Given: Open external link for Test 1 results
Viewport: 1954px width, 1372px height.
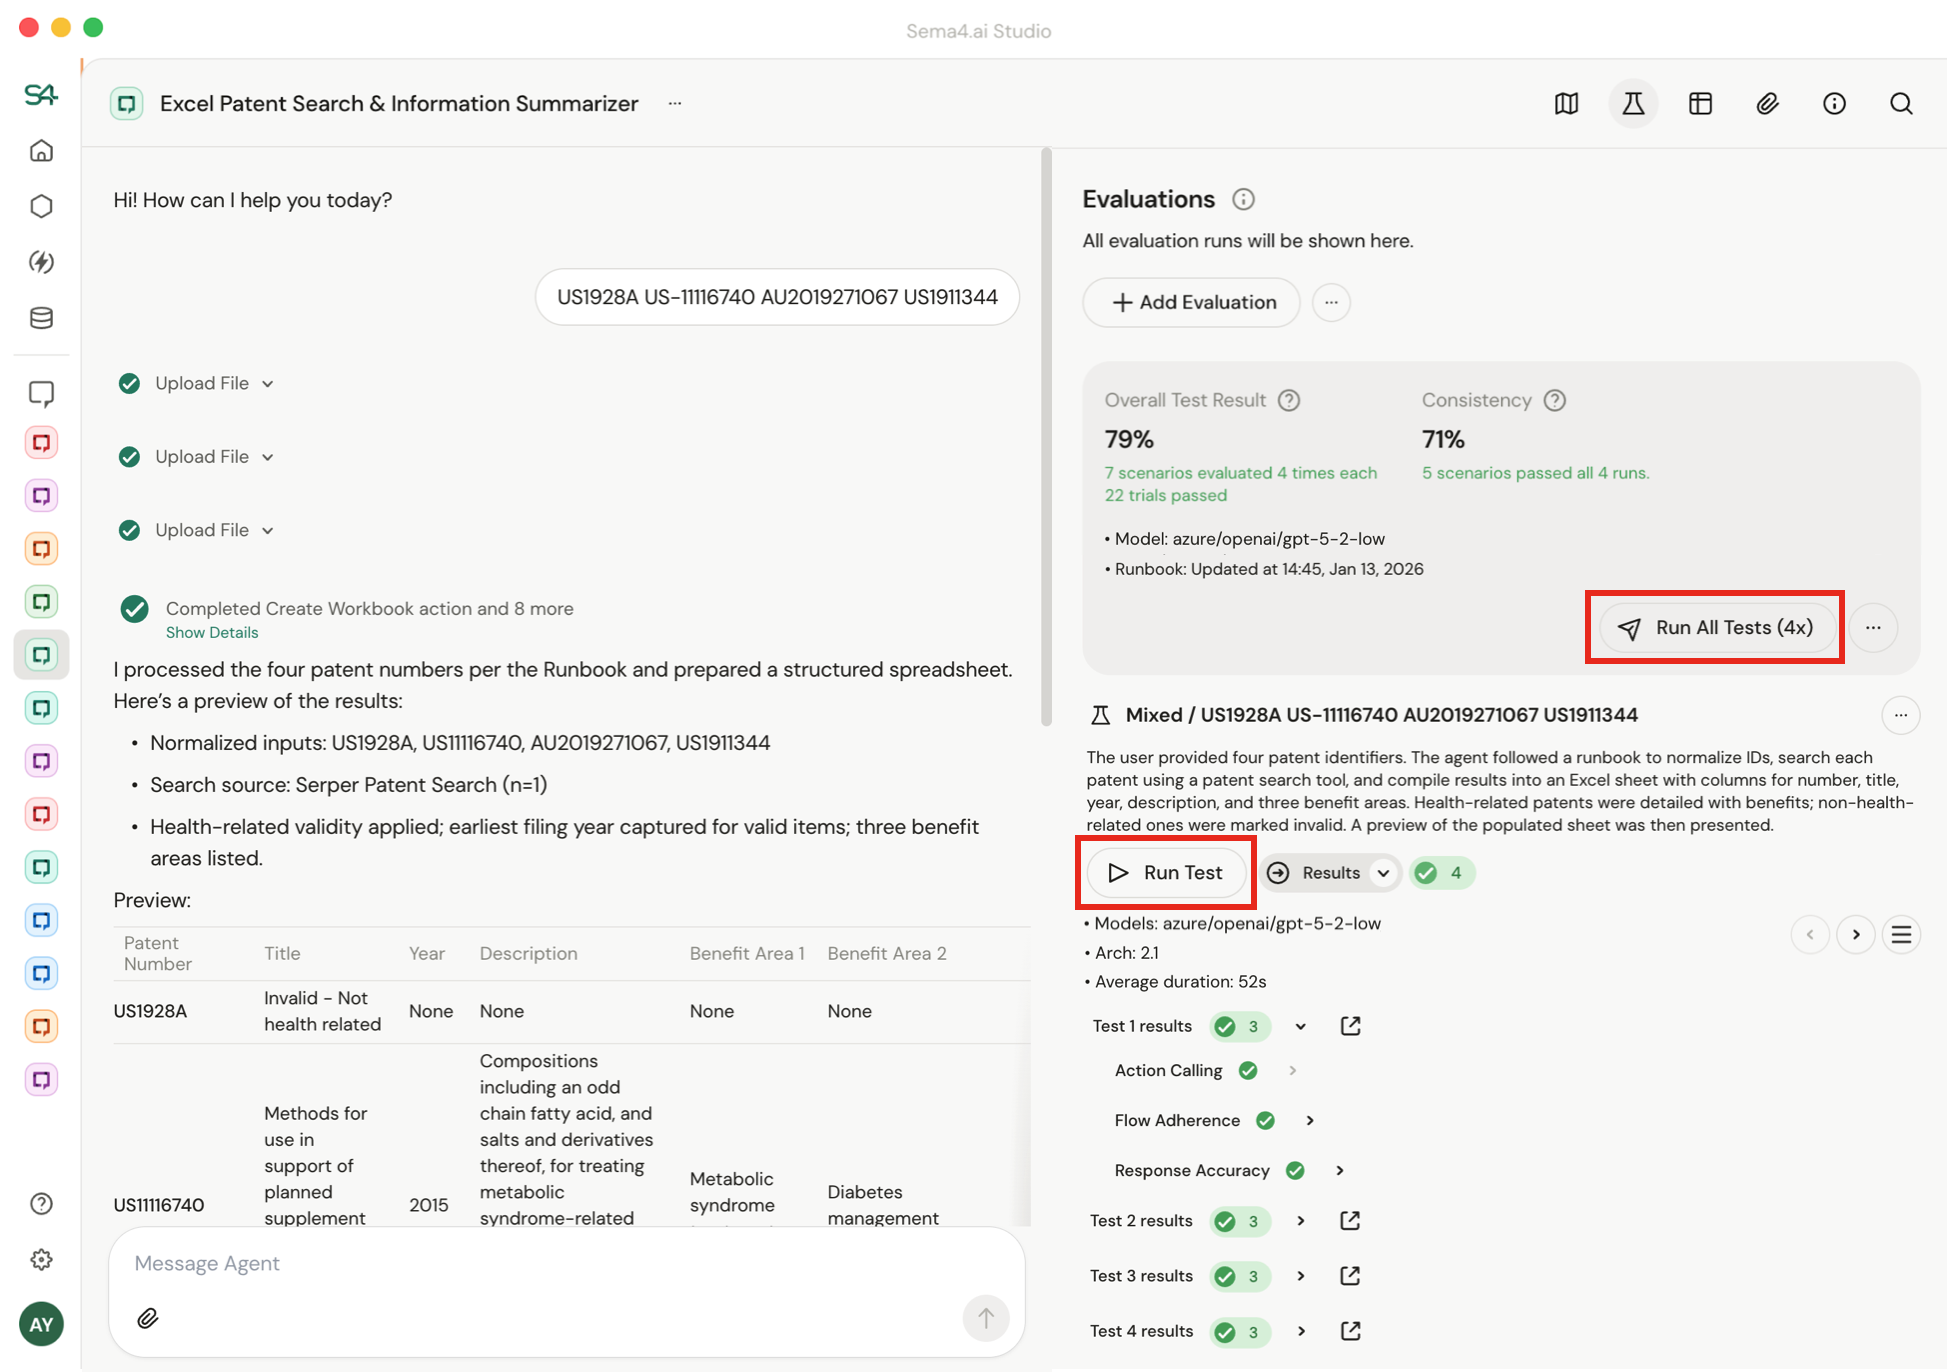Looking at the screenshot, I should point(1350,1026).
